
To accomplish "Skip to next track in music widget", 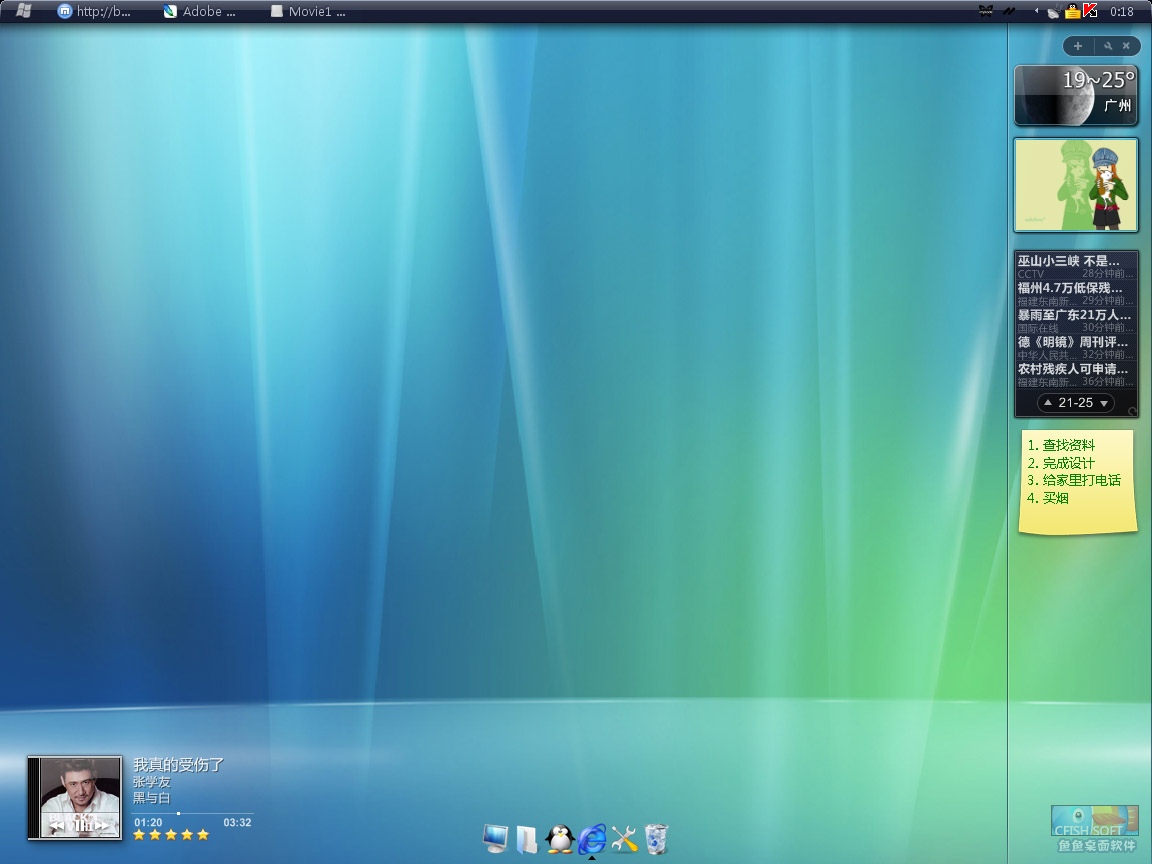I will pyautogui.click(x=101, y=824).
